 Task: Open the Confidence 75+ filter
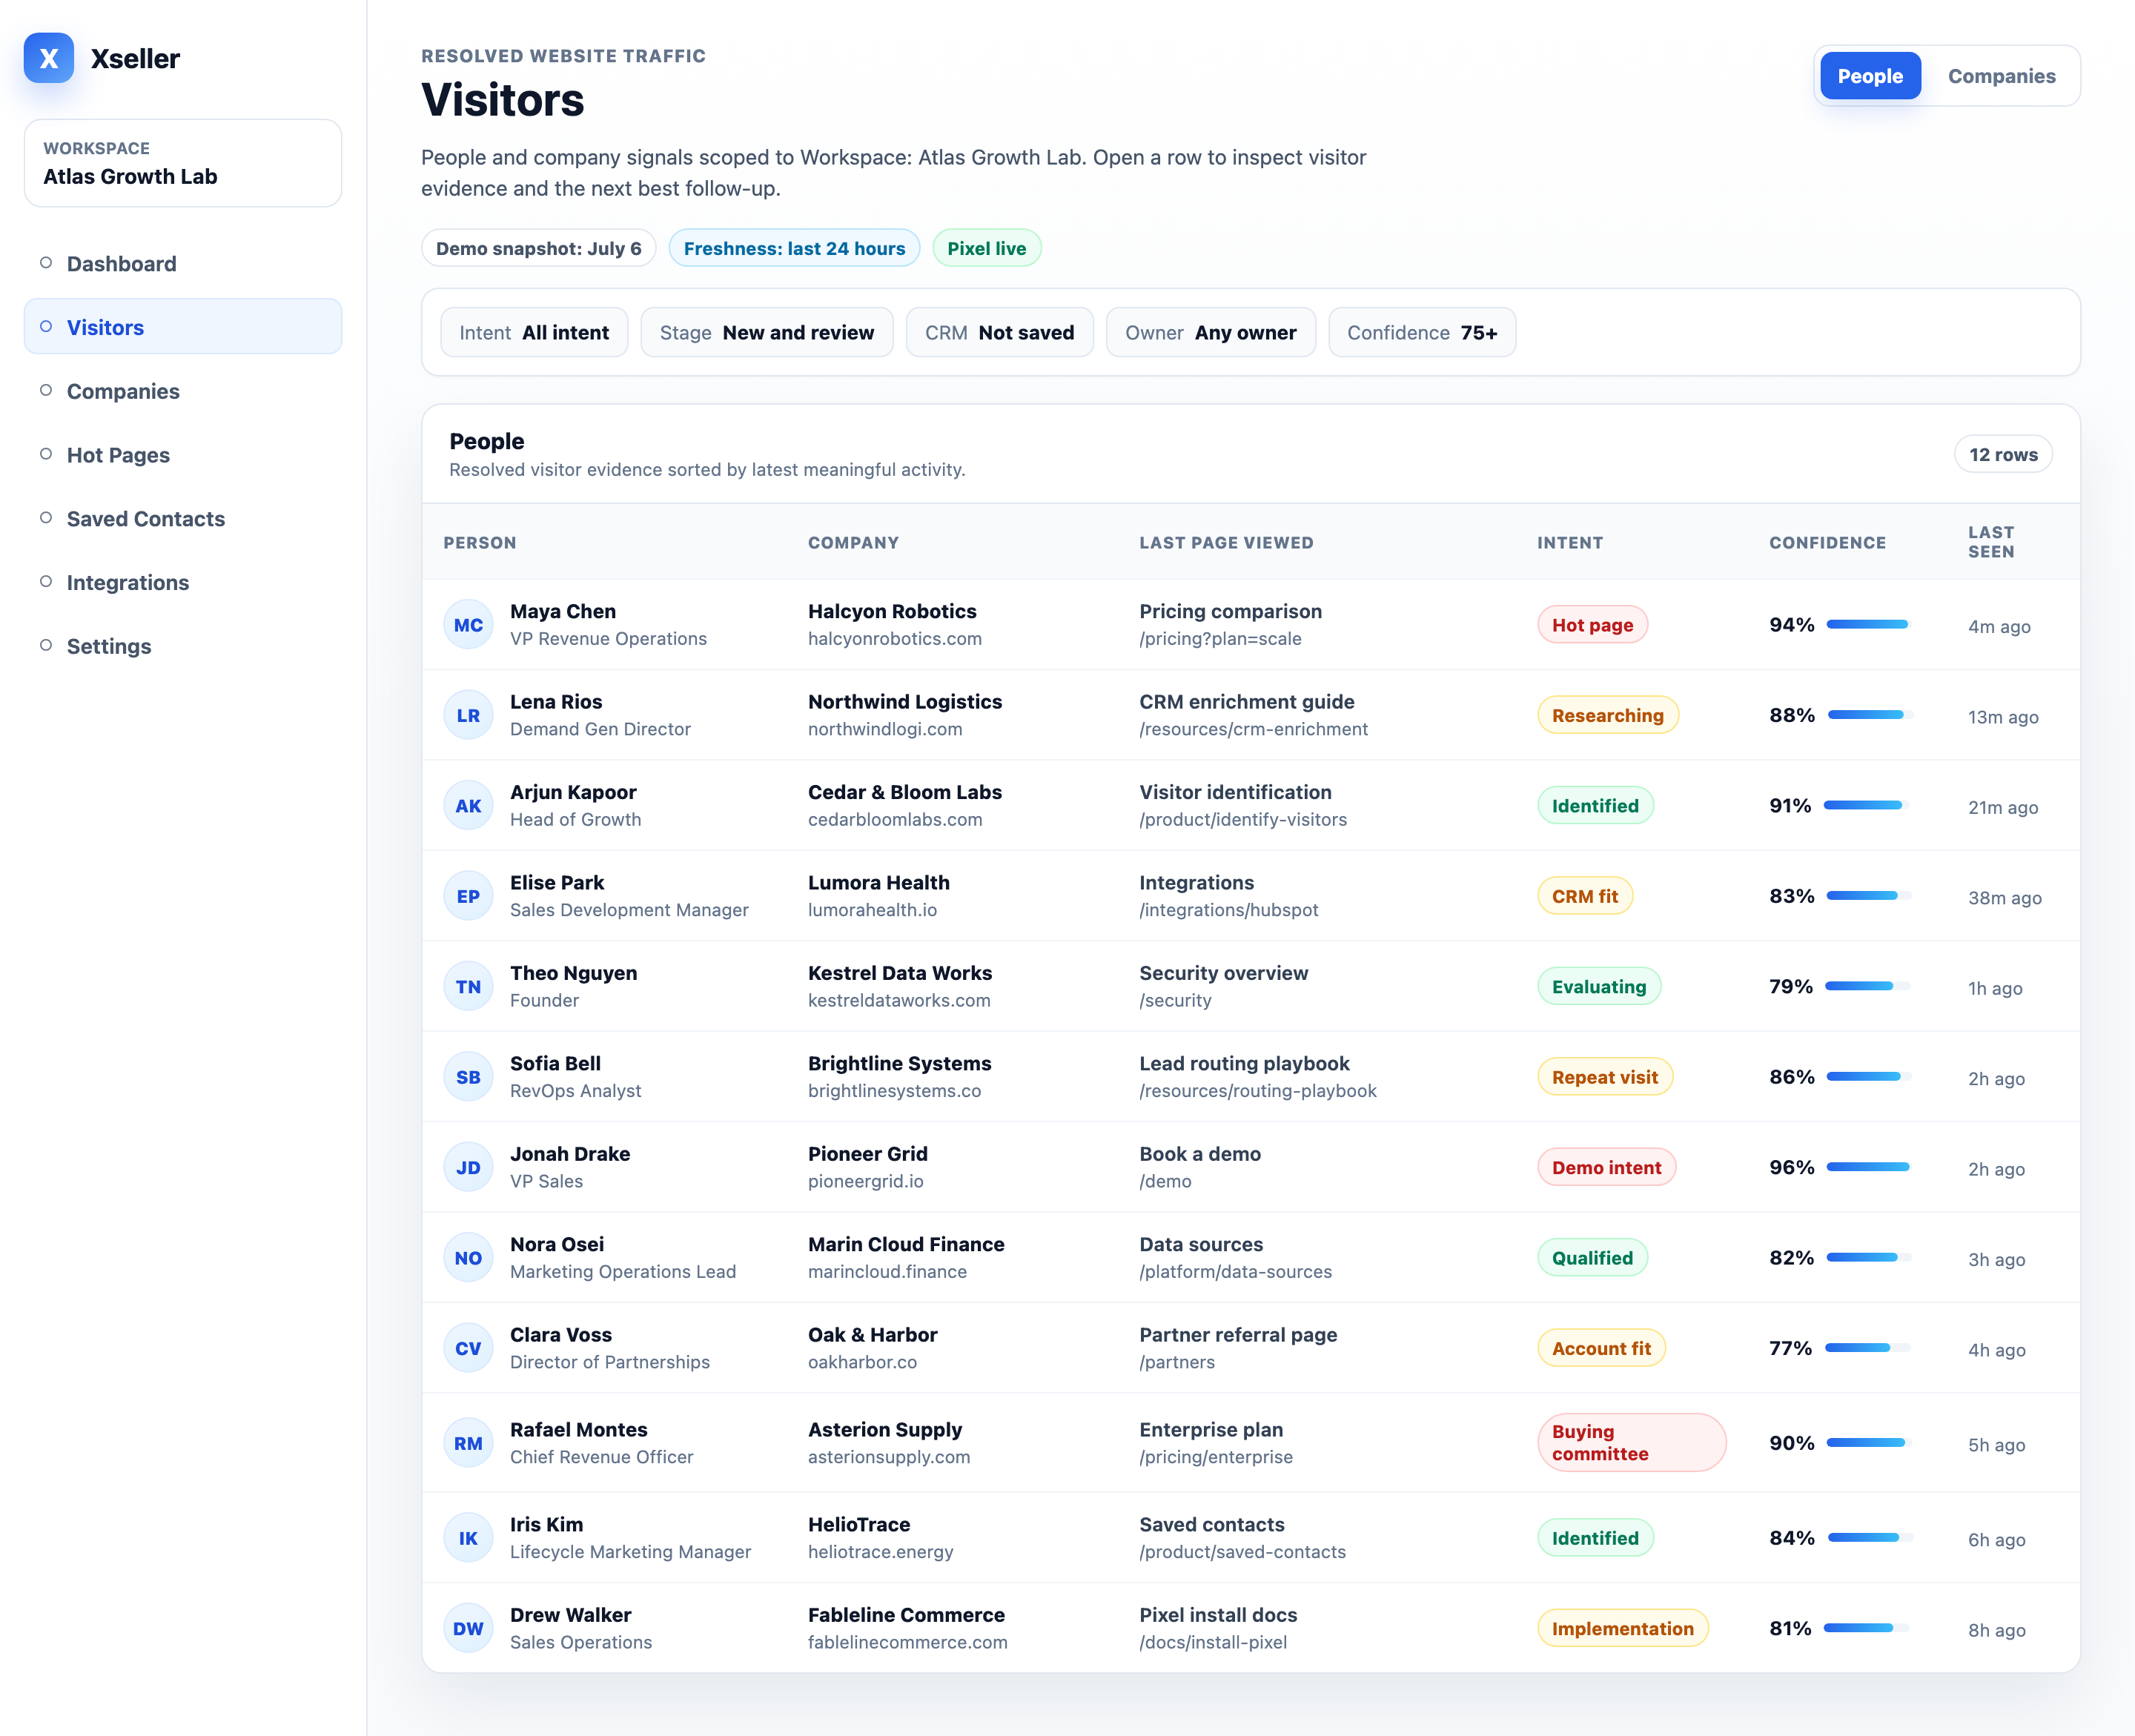coord(1422,332)
